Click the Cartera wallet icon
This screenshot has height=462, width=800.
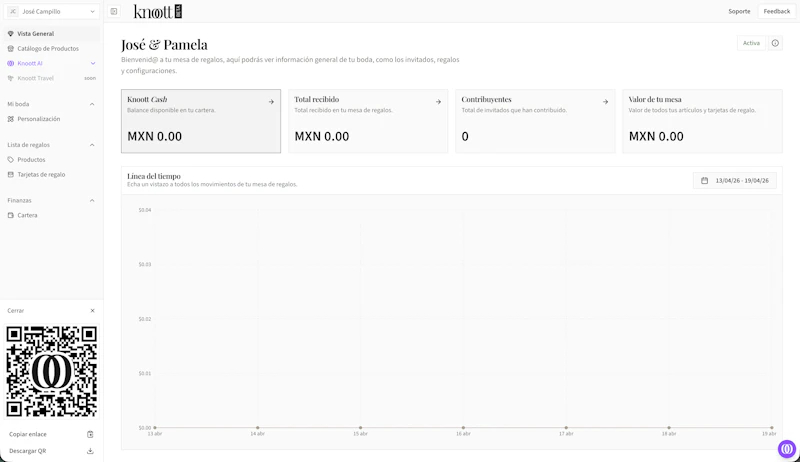11,215
